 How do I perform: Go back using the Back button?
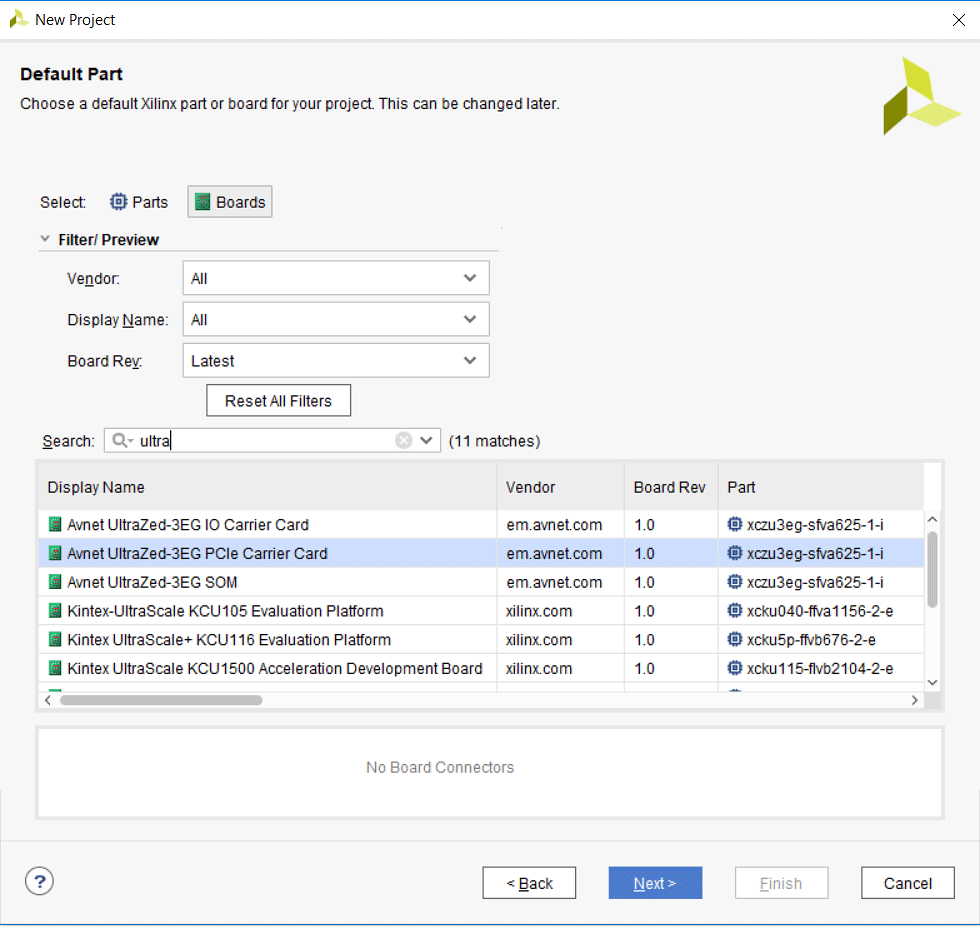click(529, 882)
